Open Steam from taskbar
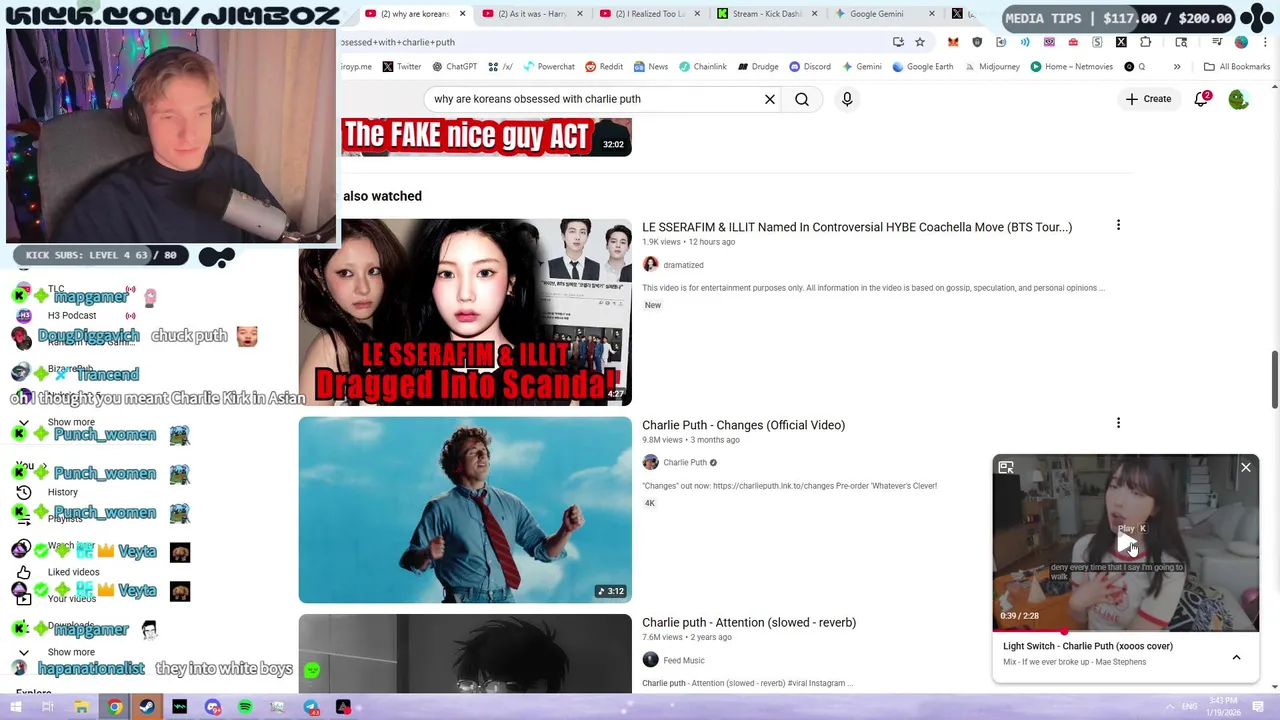The height and width of the screenshot is (720, 1280). coord(147,707)
